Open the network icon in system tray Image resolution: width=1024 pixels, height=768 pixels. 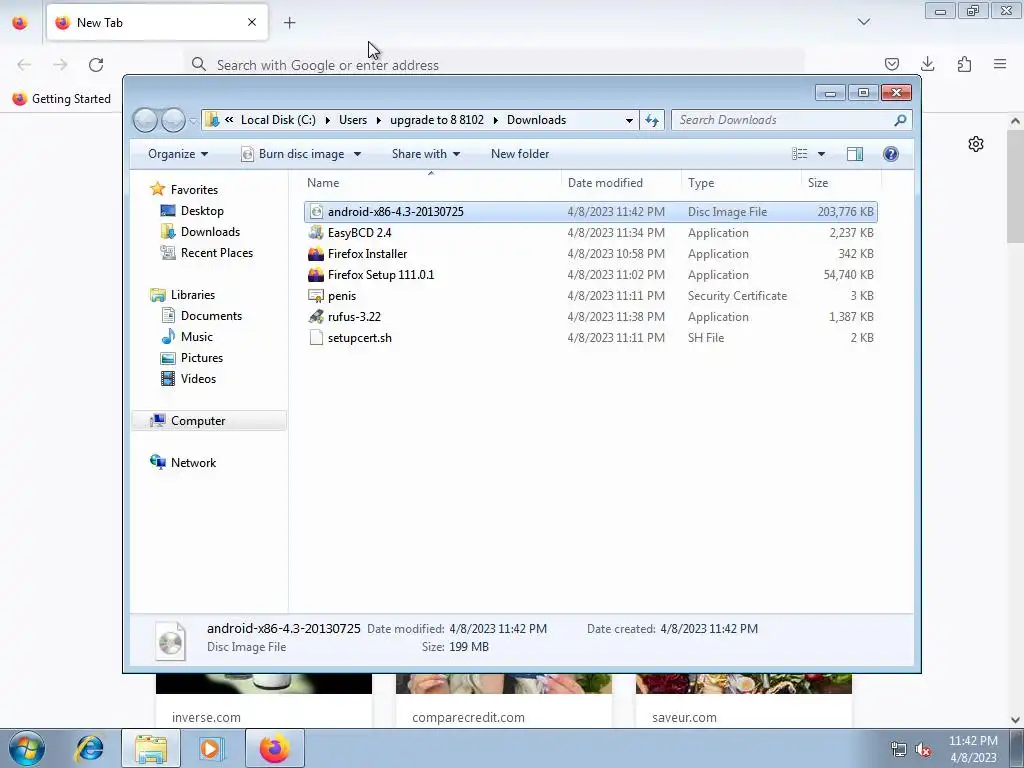click(899, 750)
